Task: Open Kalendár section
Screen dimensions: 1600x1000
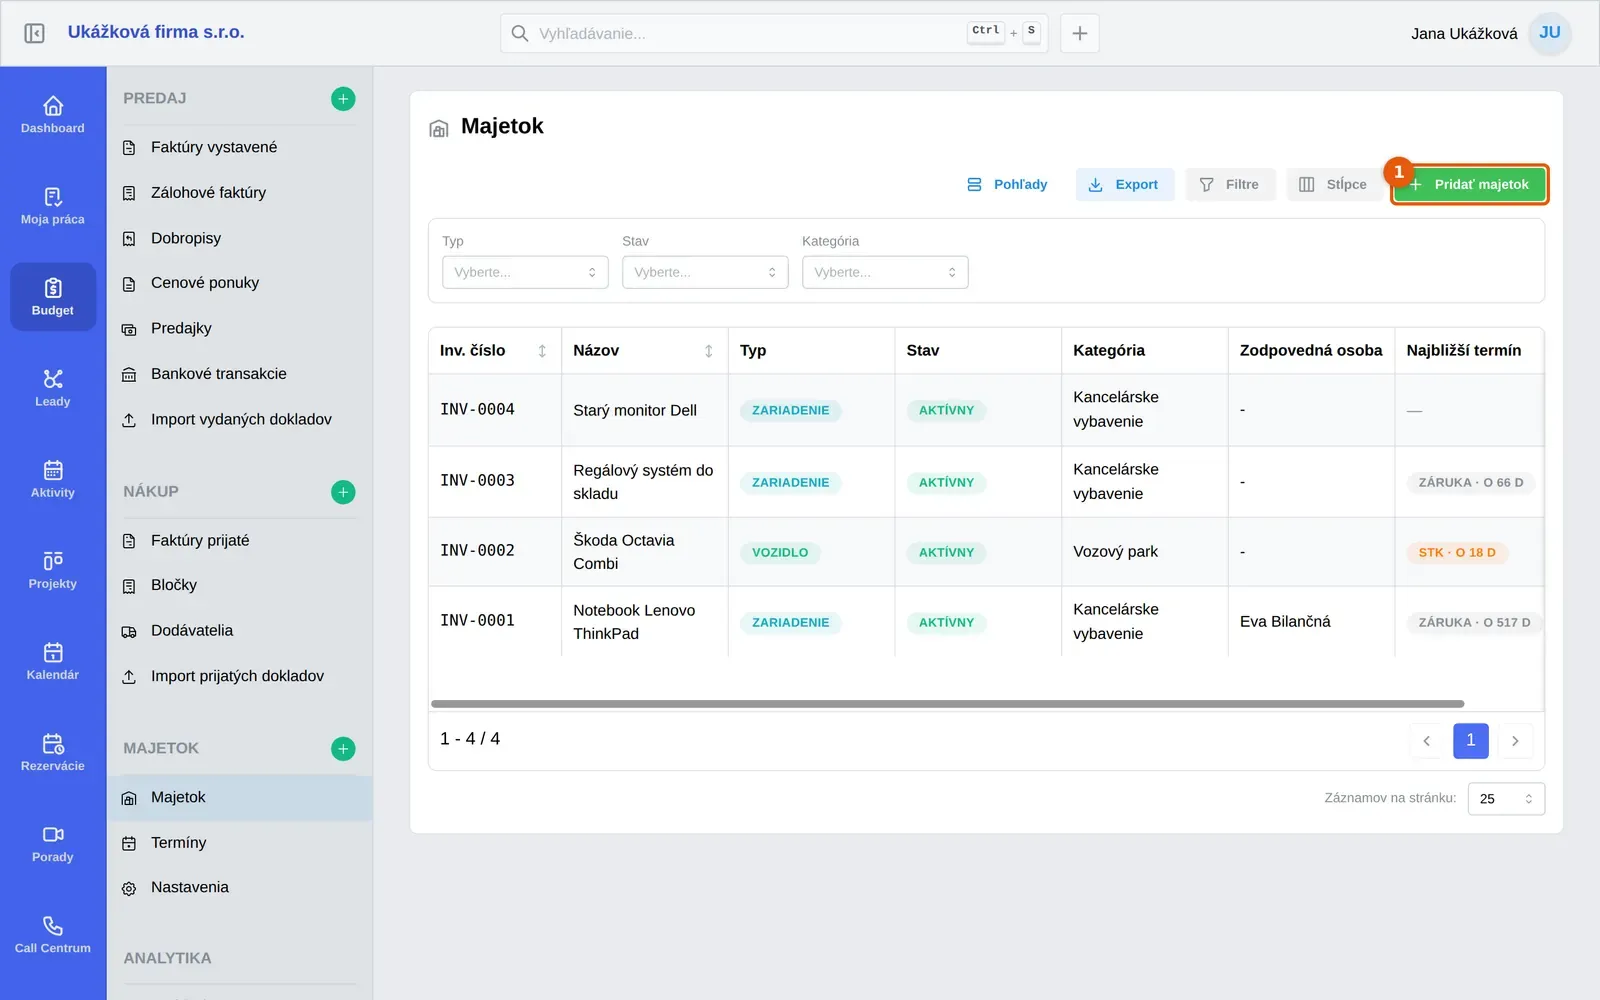Action: tap(53, 661)
